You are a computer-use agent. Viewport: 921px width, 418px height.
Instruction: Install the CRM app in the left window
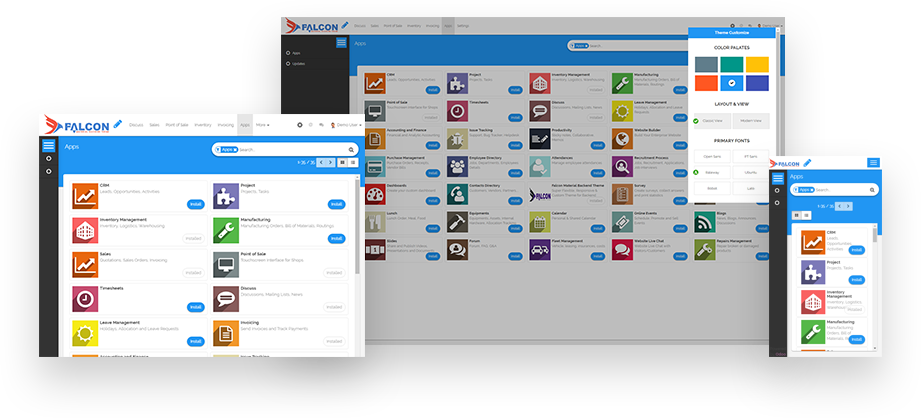pyautogui.click(x=196, y=204)
